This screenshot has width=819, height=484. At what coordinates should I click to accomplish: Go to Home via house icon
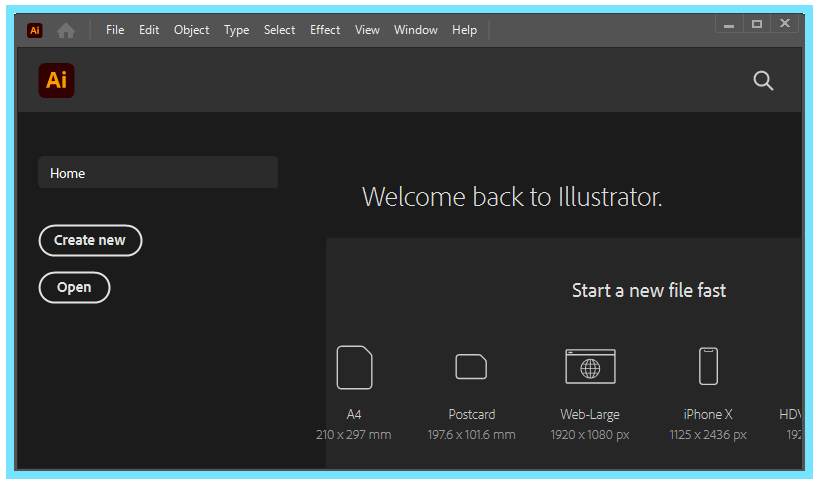coord(66,30)
